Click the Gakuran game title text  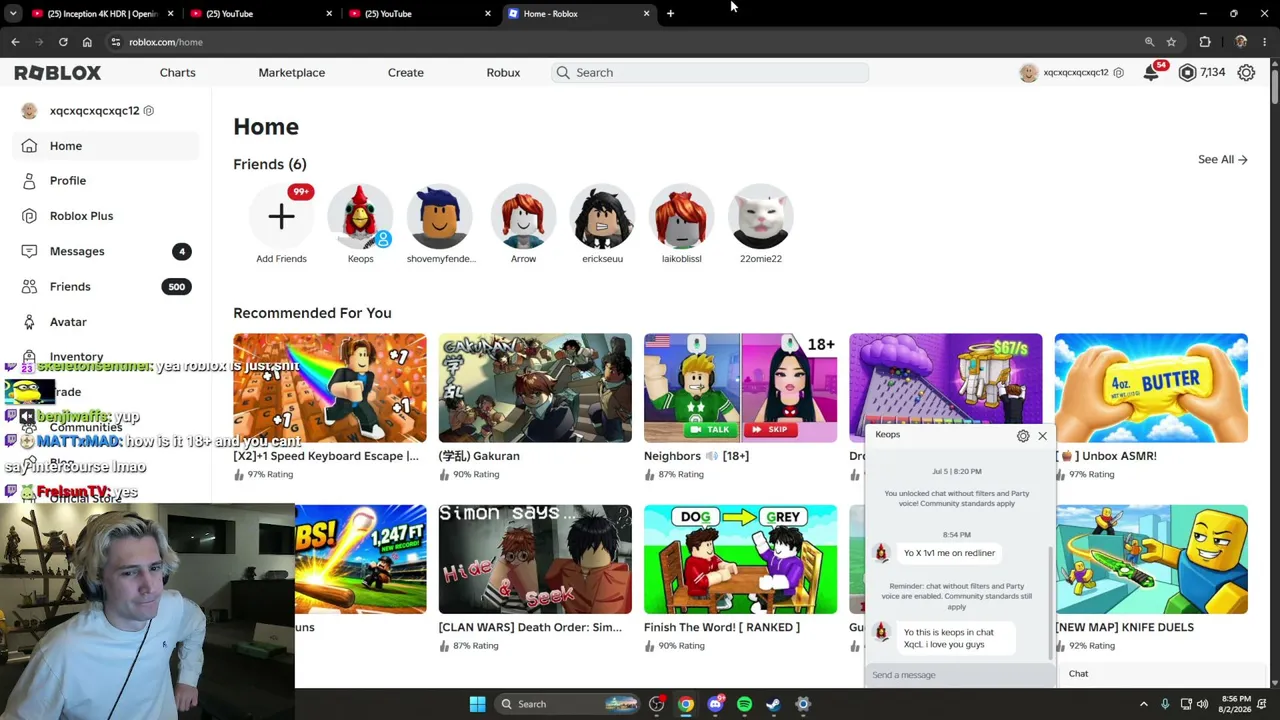click(479, 456)
